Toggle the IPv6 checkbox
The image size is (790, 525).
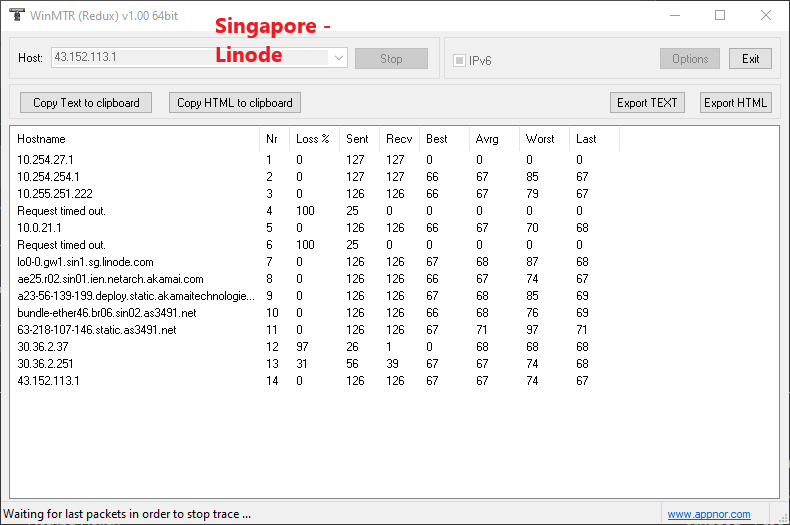tap(459, 60)
